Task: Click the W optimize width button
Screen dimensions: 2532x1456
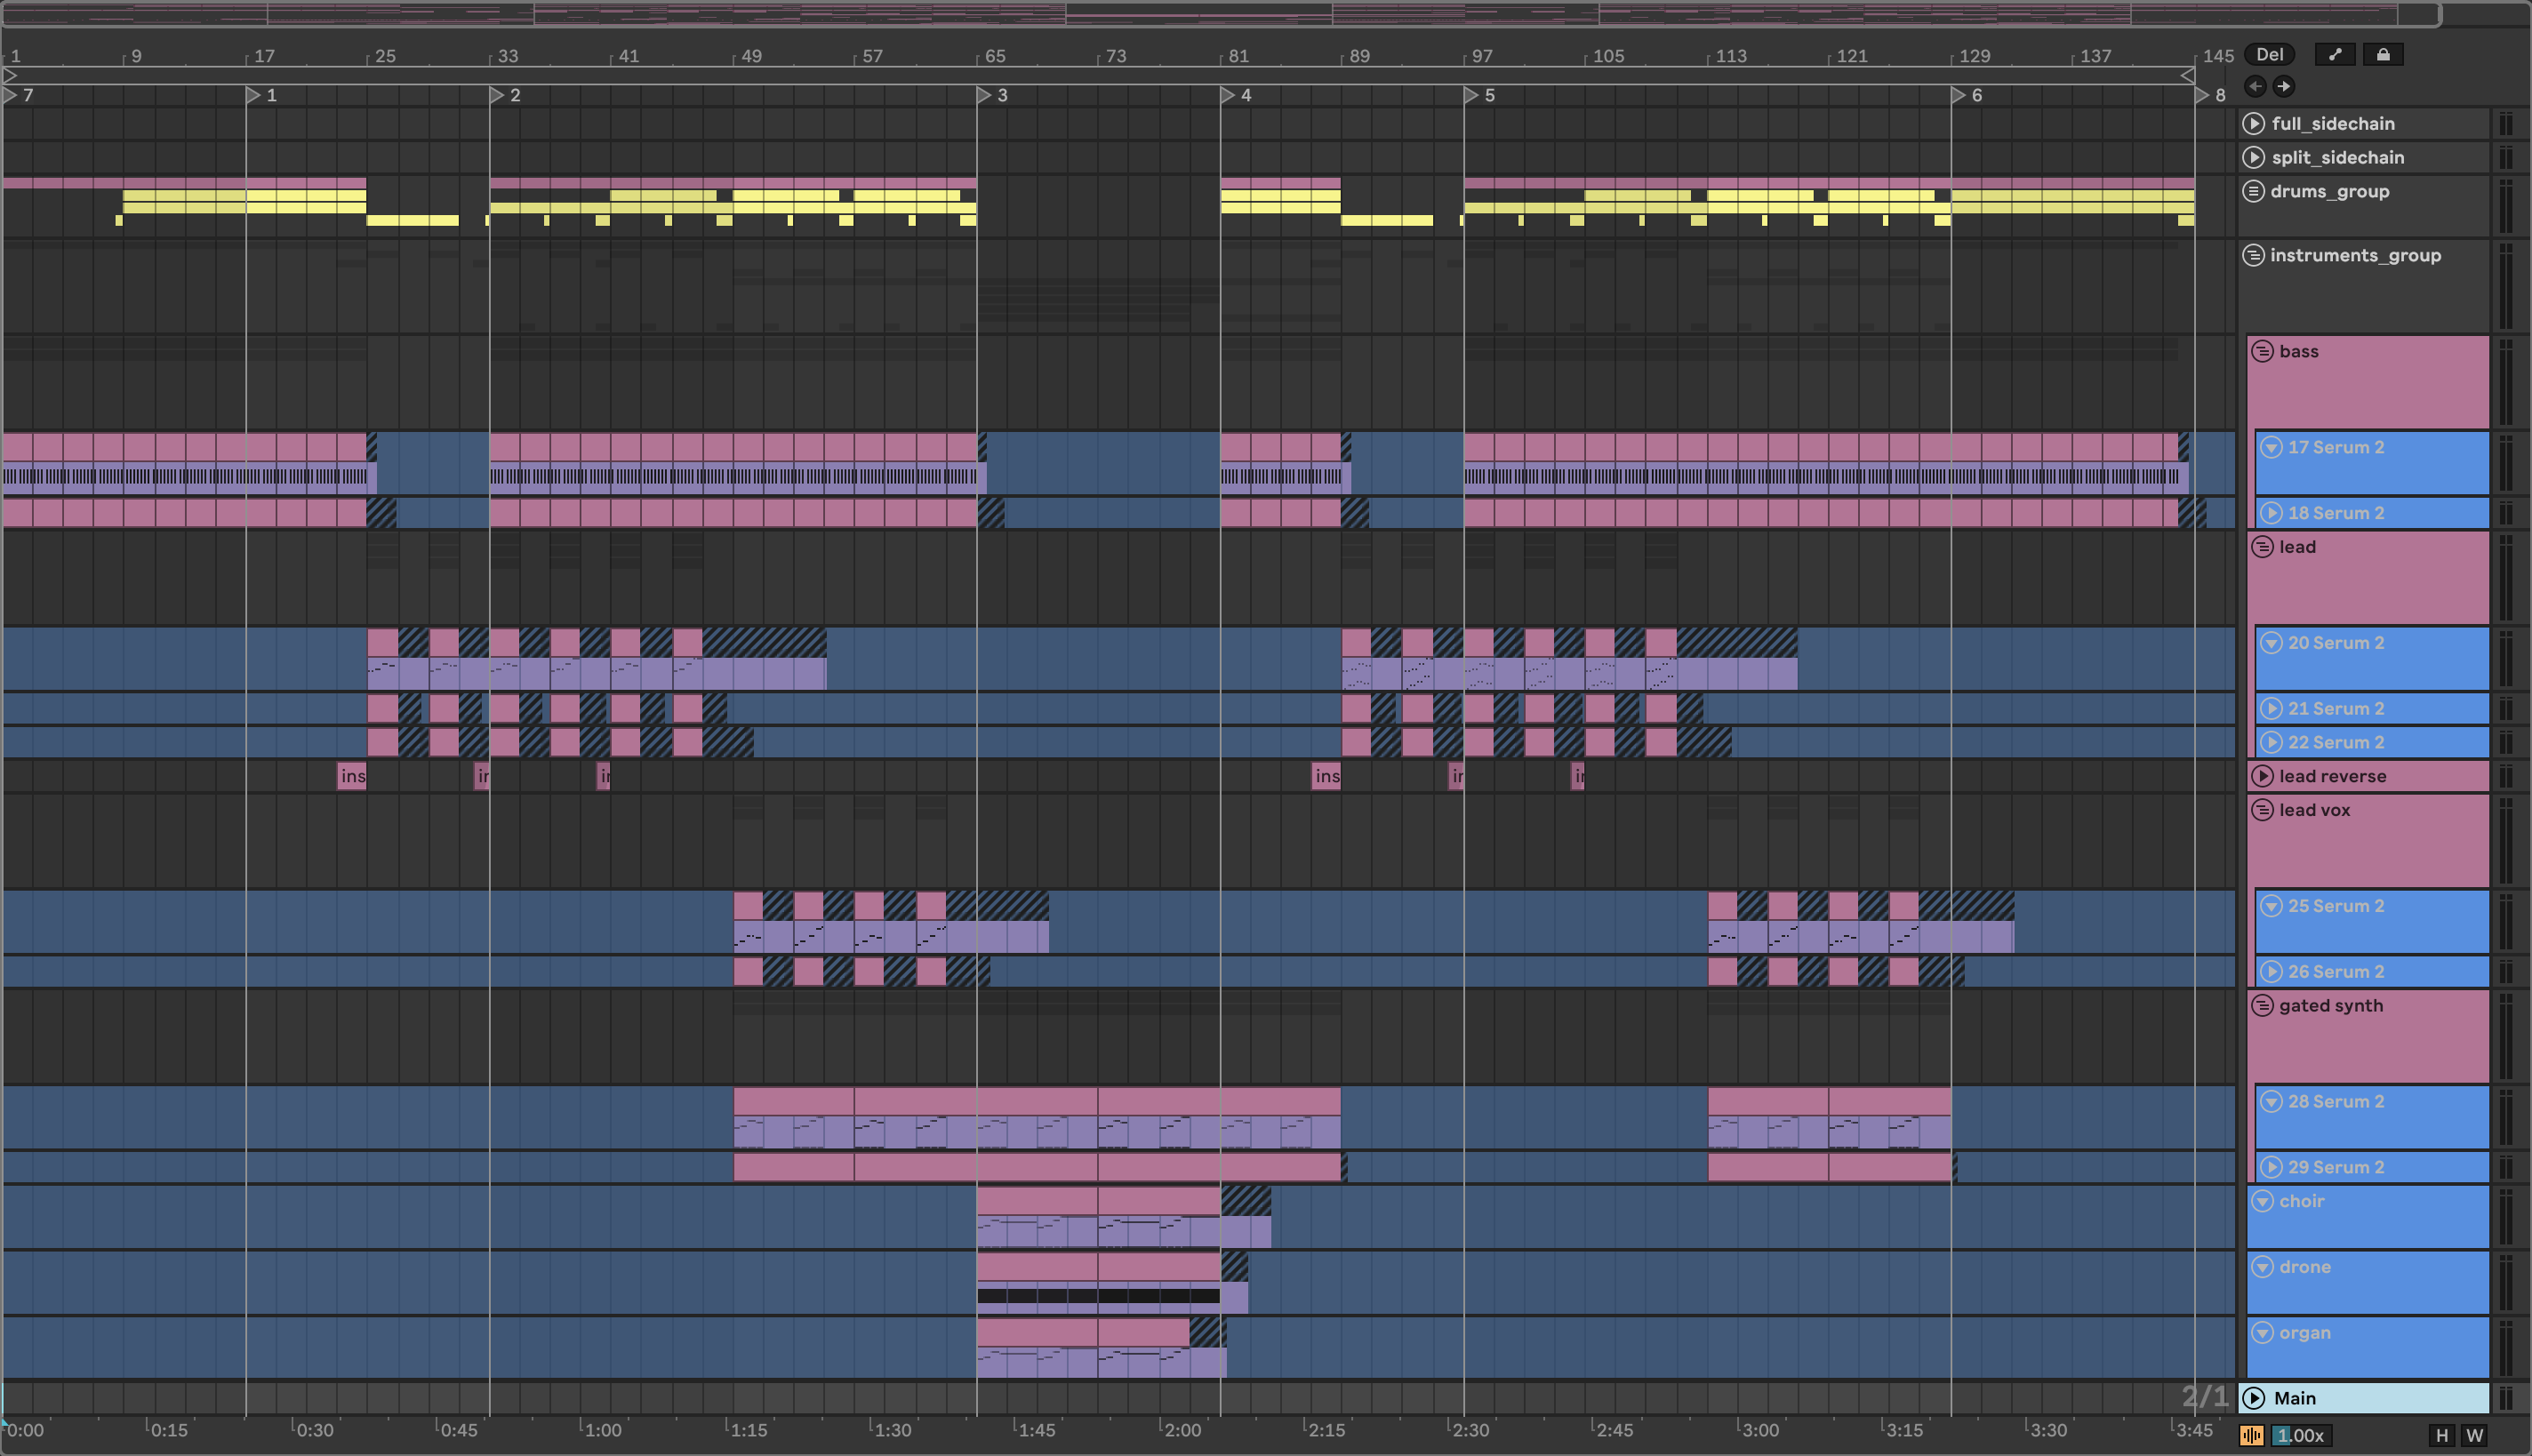Action: pos(2475,1436)
